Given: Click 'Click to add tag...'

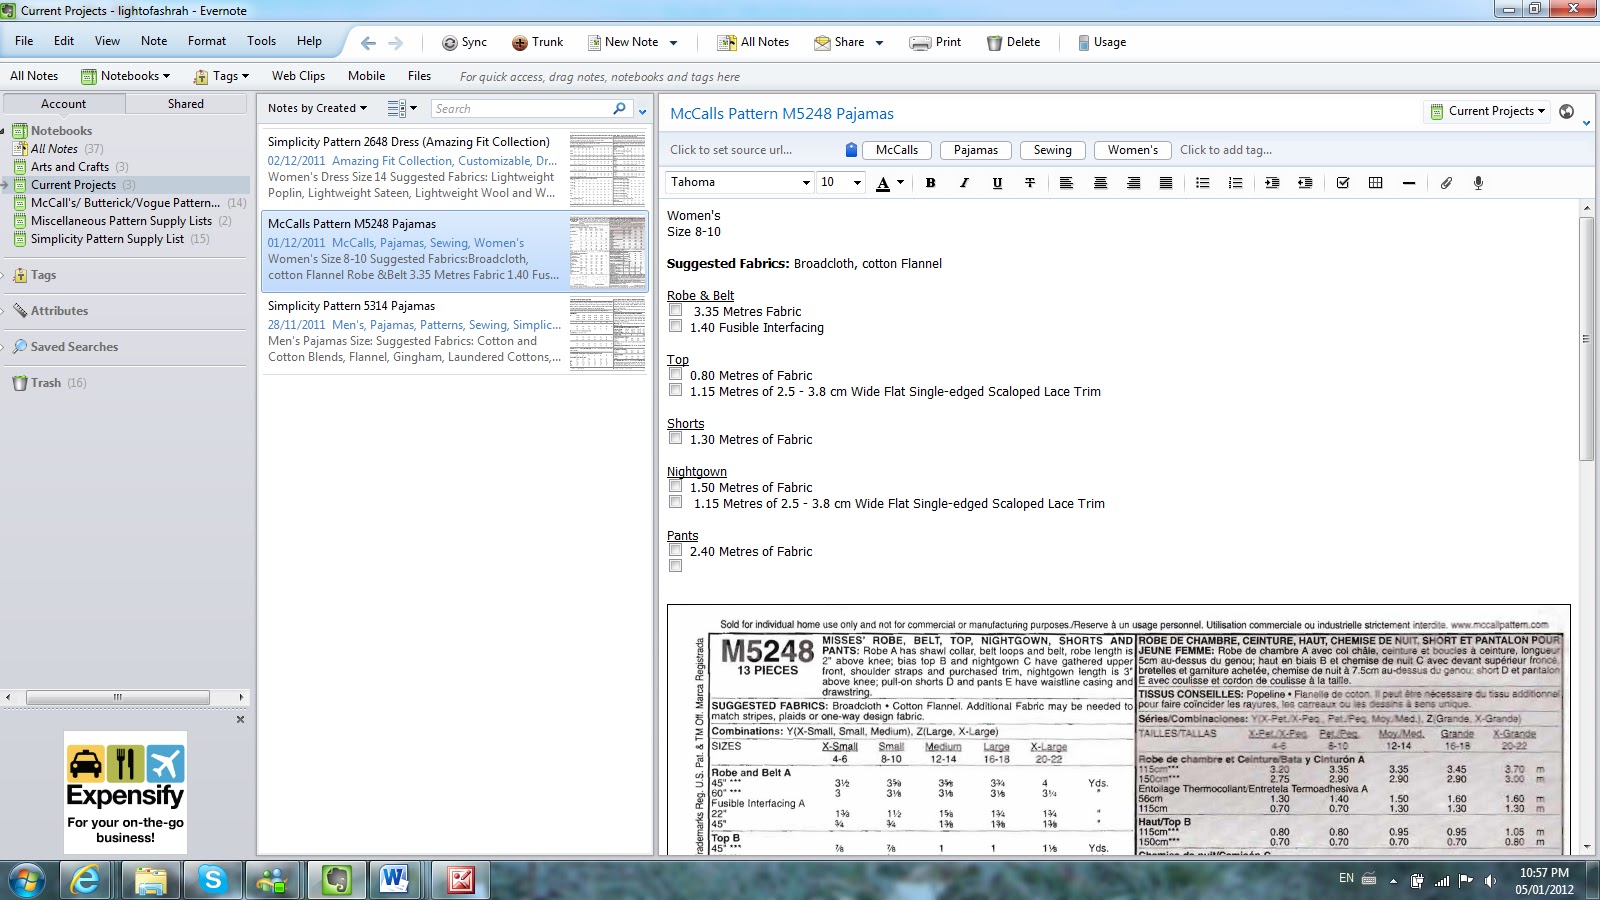Looking at the screenshot, I should 1226,150.
